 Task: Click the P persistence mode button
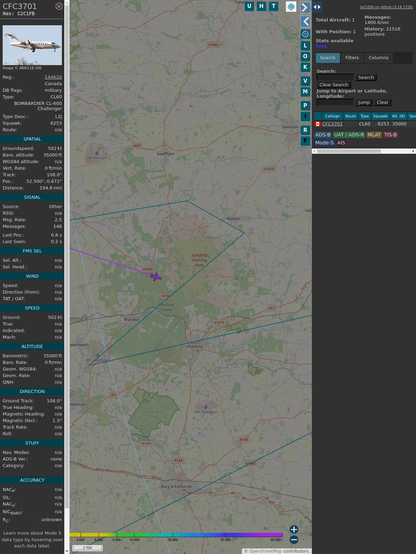coord(305,105)
